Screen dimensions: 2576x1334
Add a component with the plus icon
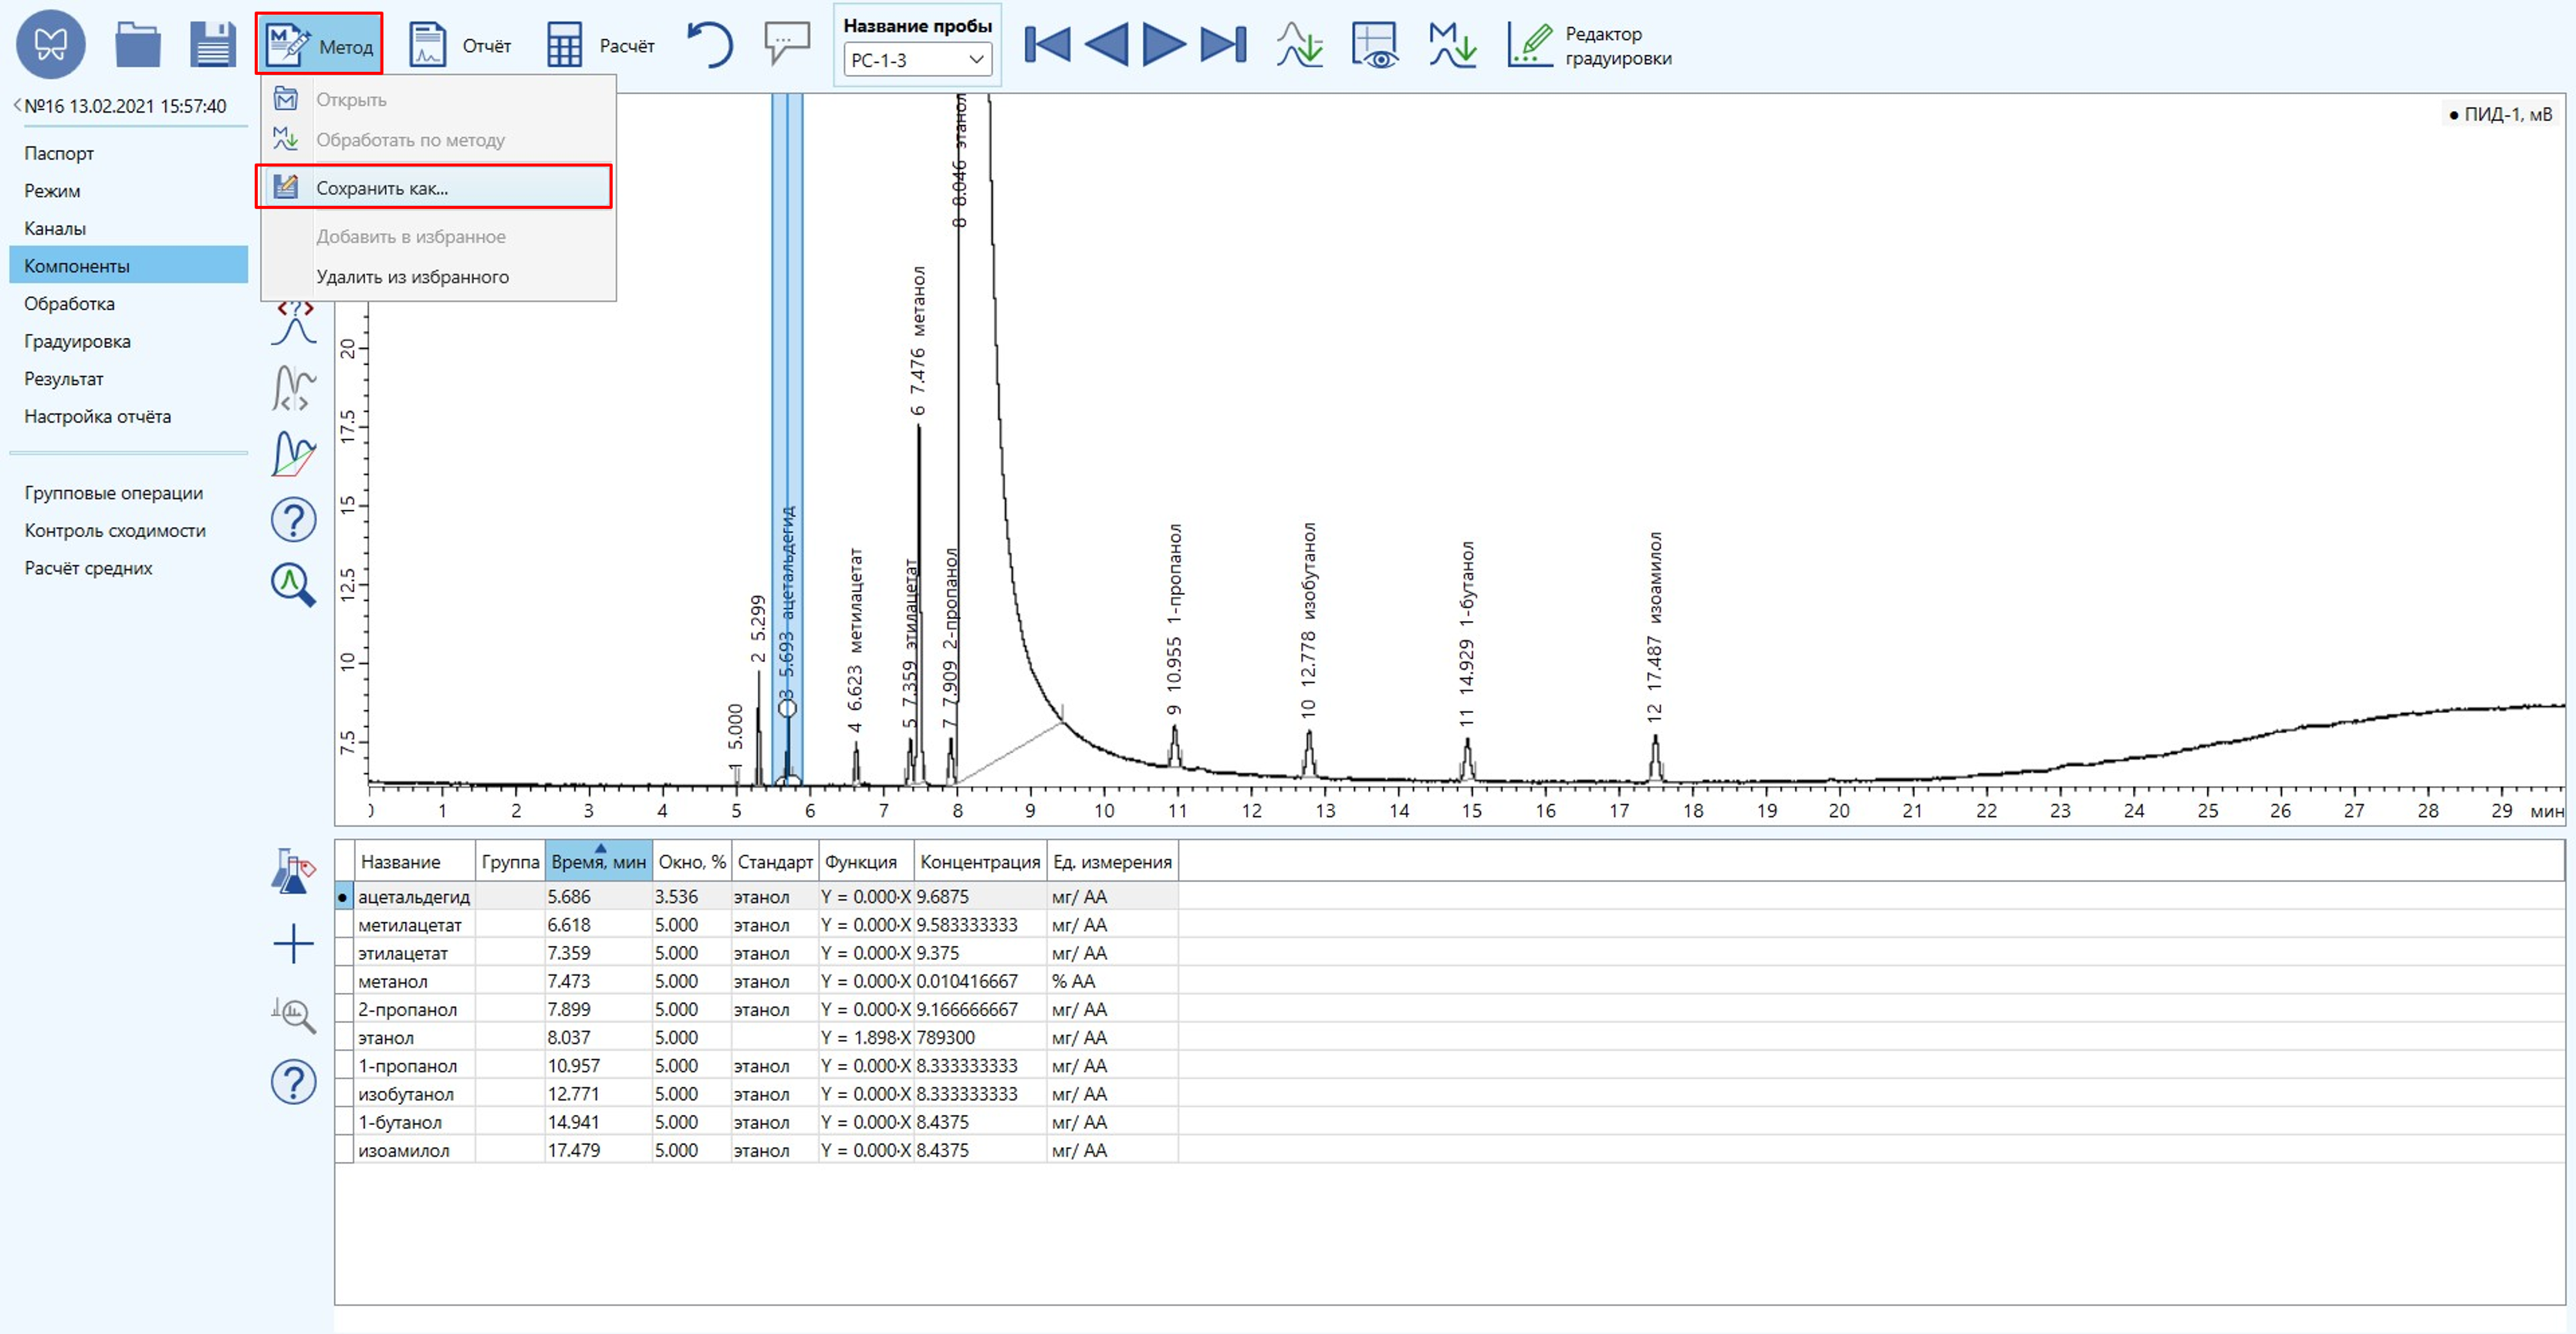pyautogui.click(x=293, y=944)
